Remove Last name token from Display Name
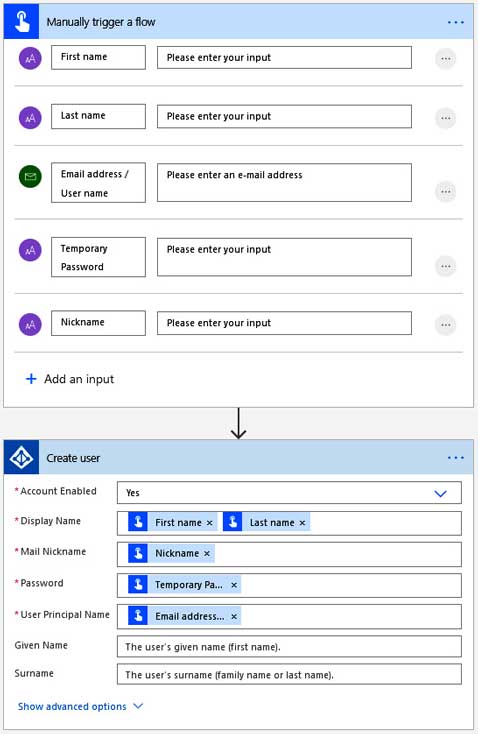Viewport: 478px width, 734px height. (302, 522)
